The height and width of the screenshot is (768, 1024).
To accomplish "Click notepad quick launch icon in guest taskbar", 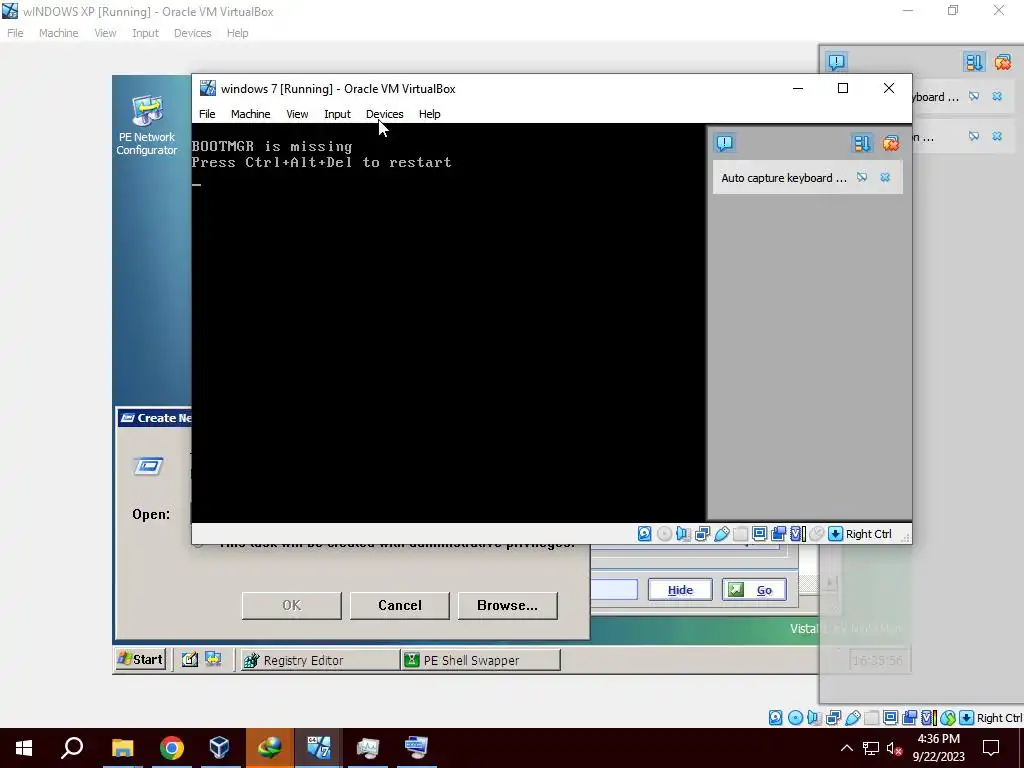I will coord(189,660).
